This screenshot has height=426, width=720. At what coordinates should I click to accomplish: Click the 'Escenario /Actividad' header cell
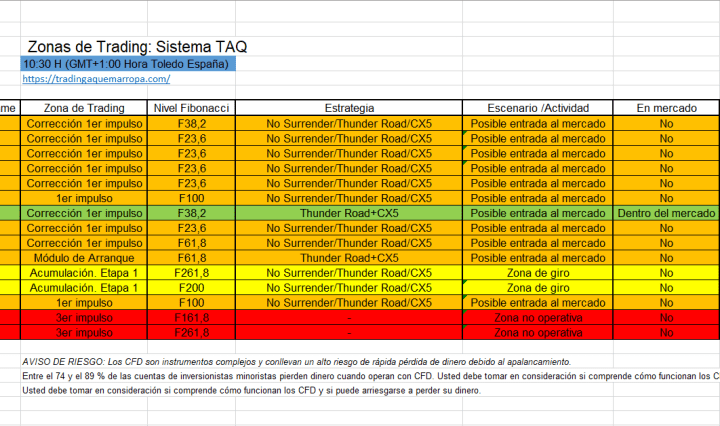pyautogui.click(x=537, y=108)
